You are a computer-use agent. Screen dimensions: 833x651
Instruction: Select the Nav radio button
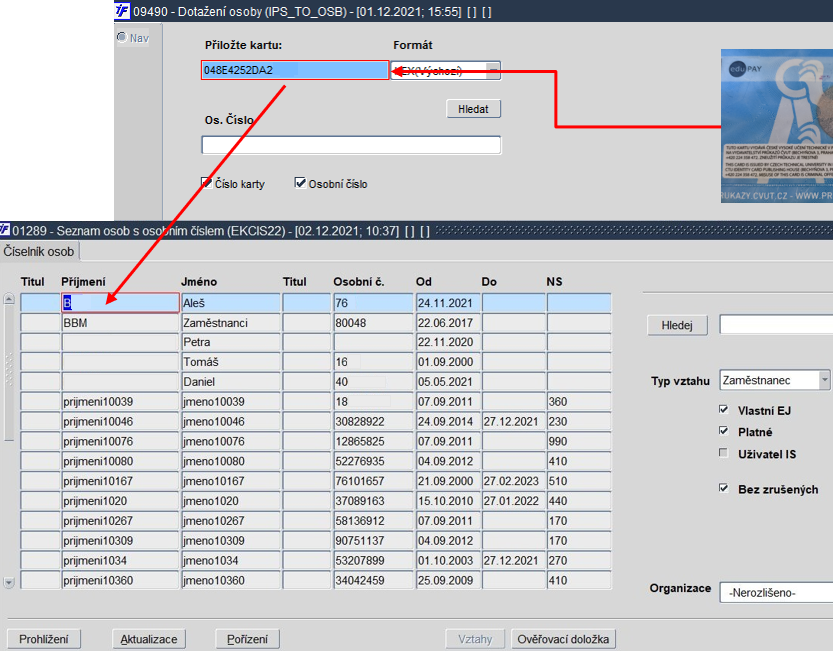coord(122,37)
